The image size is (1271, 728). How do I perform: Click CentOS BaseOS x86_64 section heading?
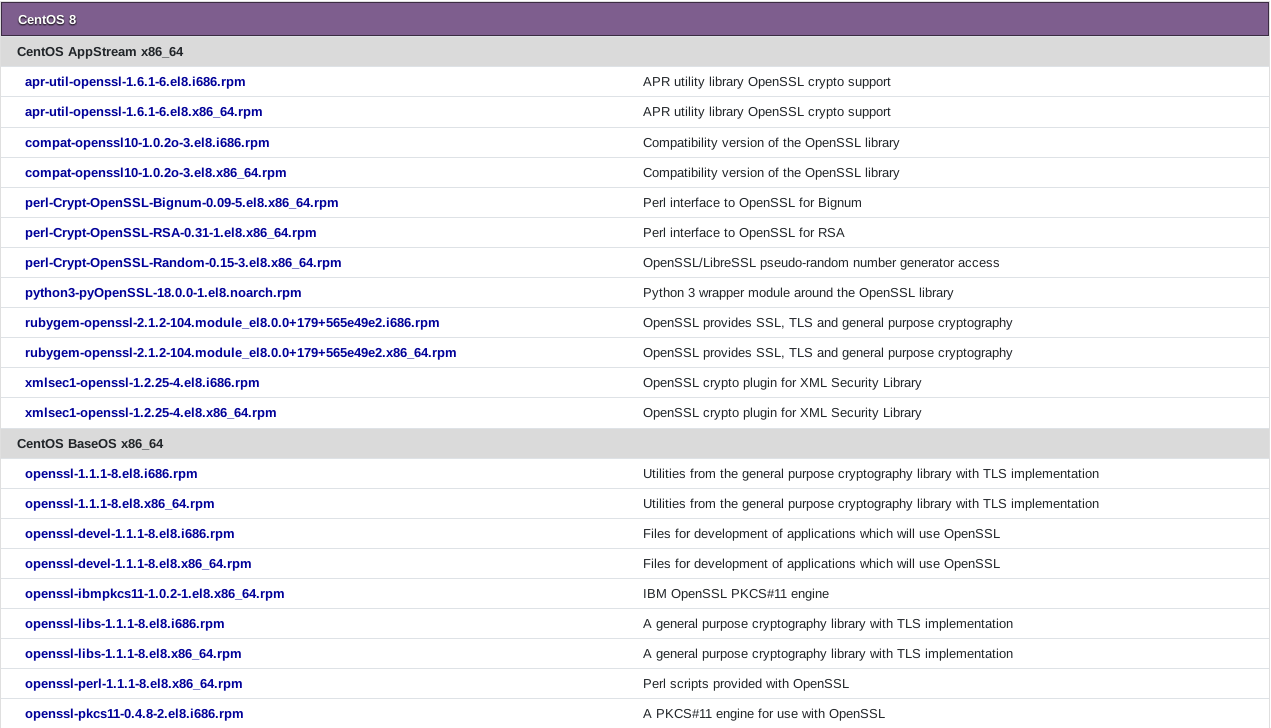[x=635, y=444]
